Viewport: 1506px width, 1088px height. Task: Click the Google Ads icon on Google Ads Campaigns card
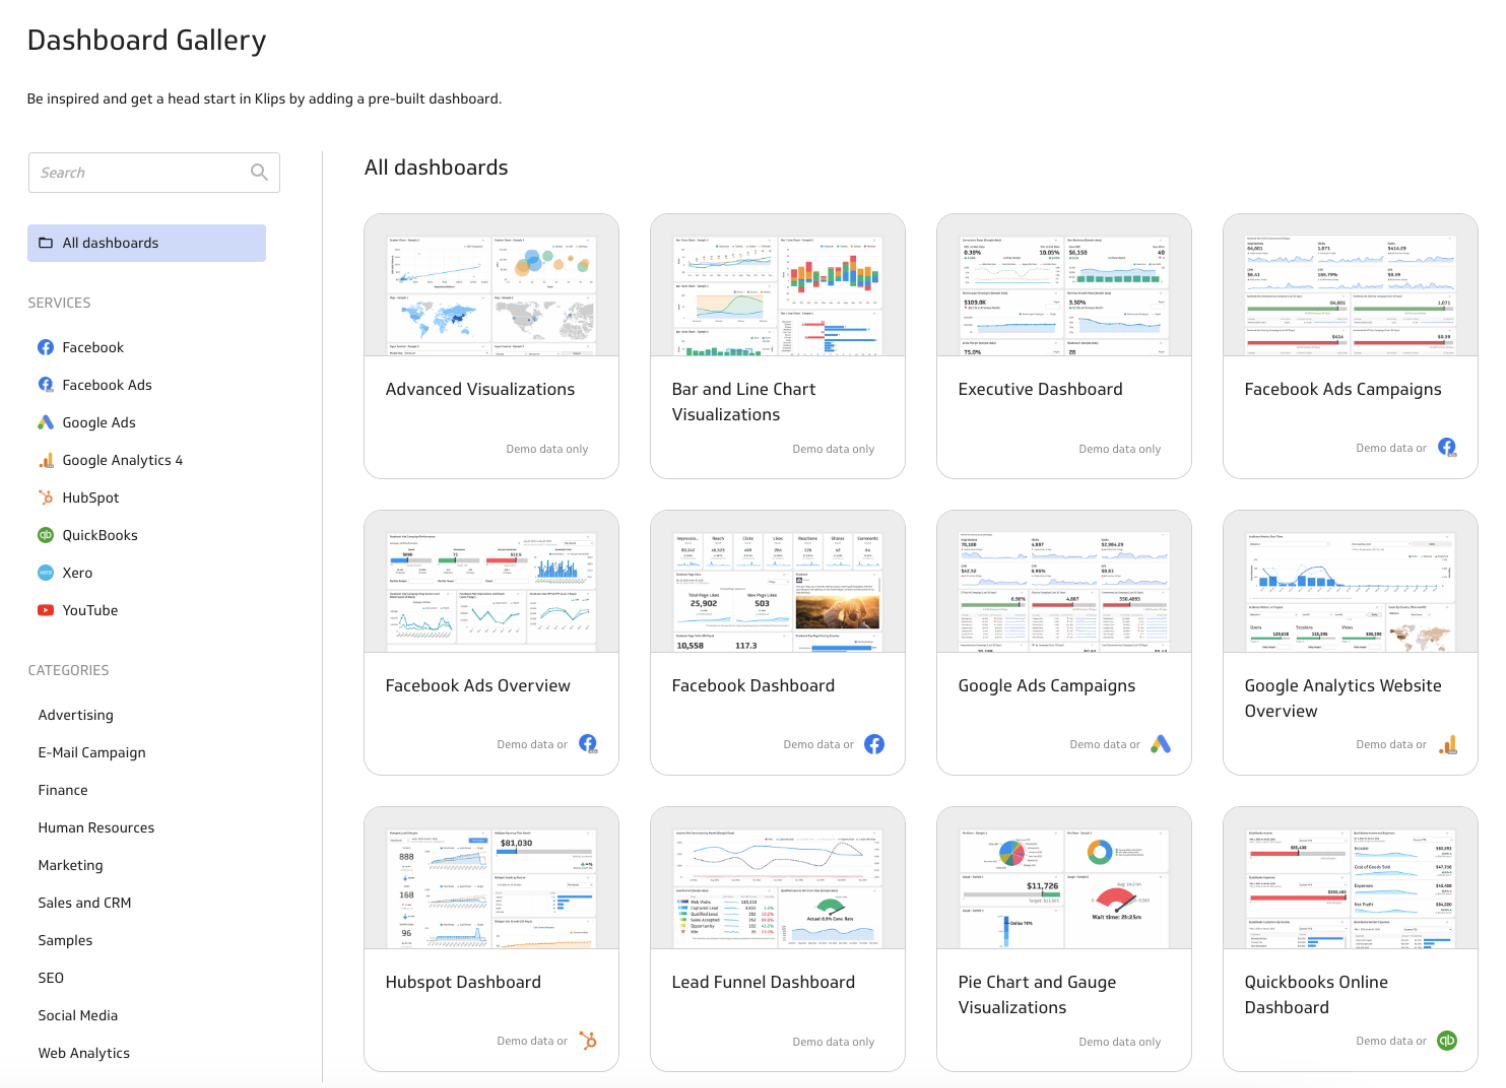(1161, 744)
